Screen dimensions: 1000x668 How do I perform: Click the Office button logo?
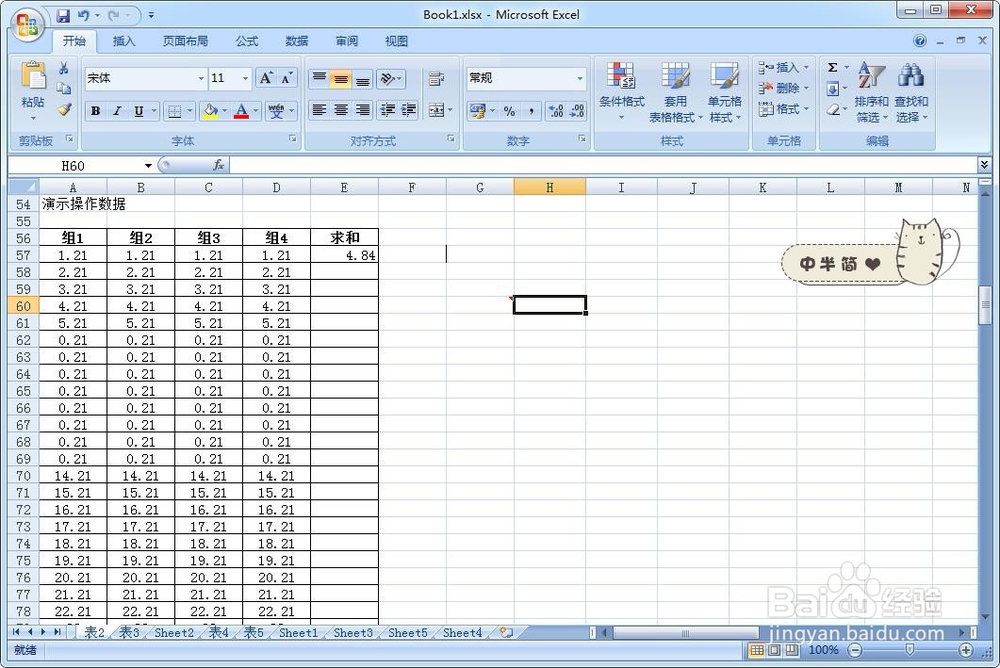coord(27,24)
